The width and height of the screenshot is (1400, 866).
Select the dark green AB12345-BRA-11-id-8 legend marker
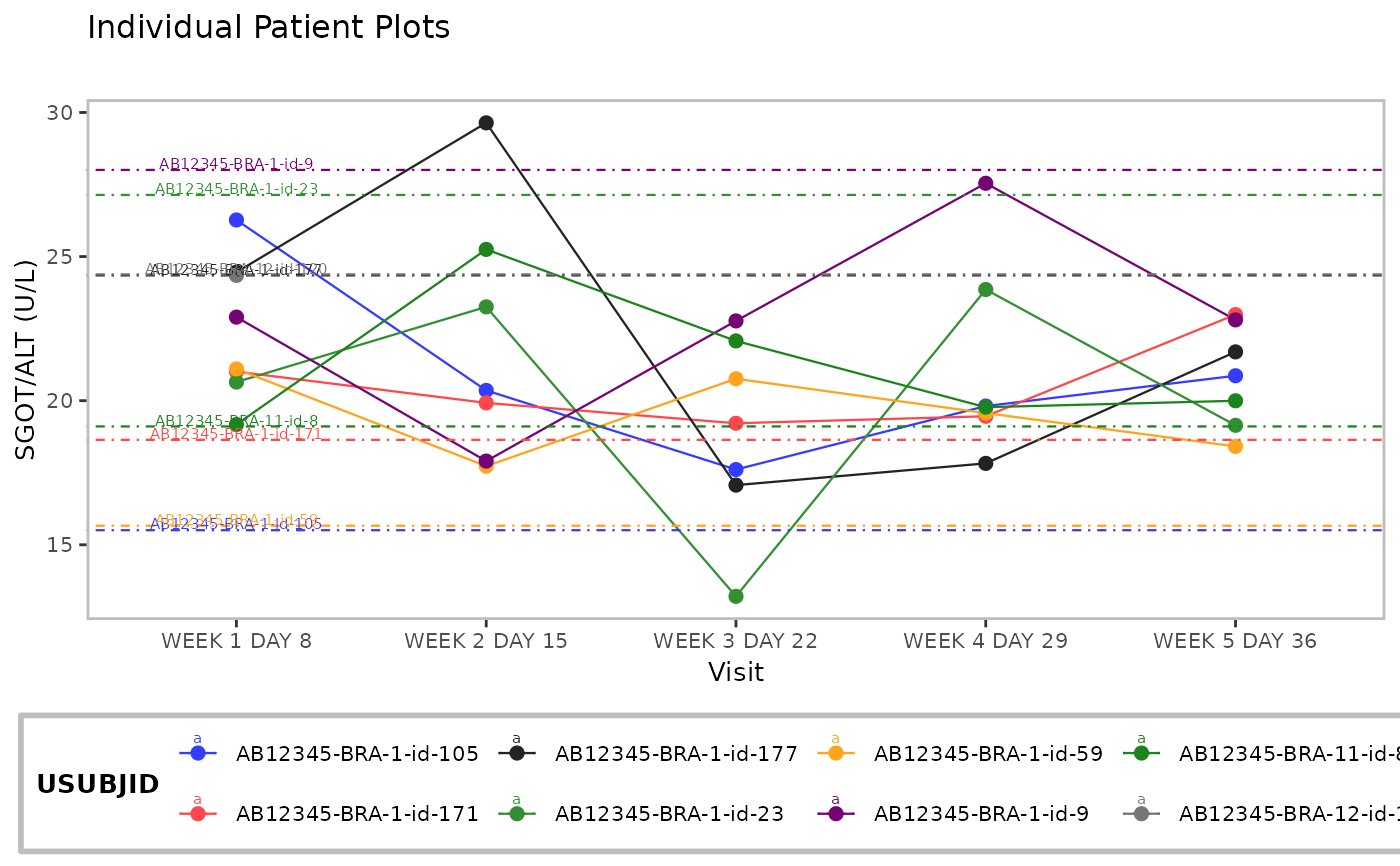[x=1141, y=754]
